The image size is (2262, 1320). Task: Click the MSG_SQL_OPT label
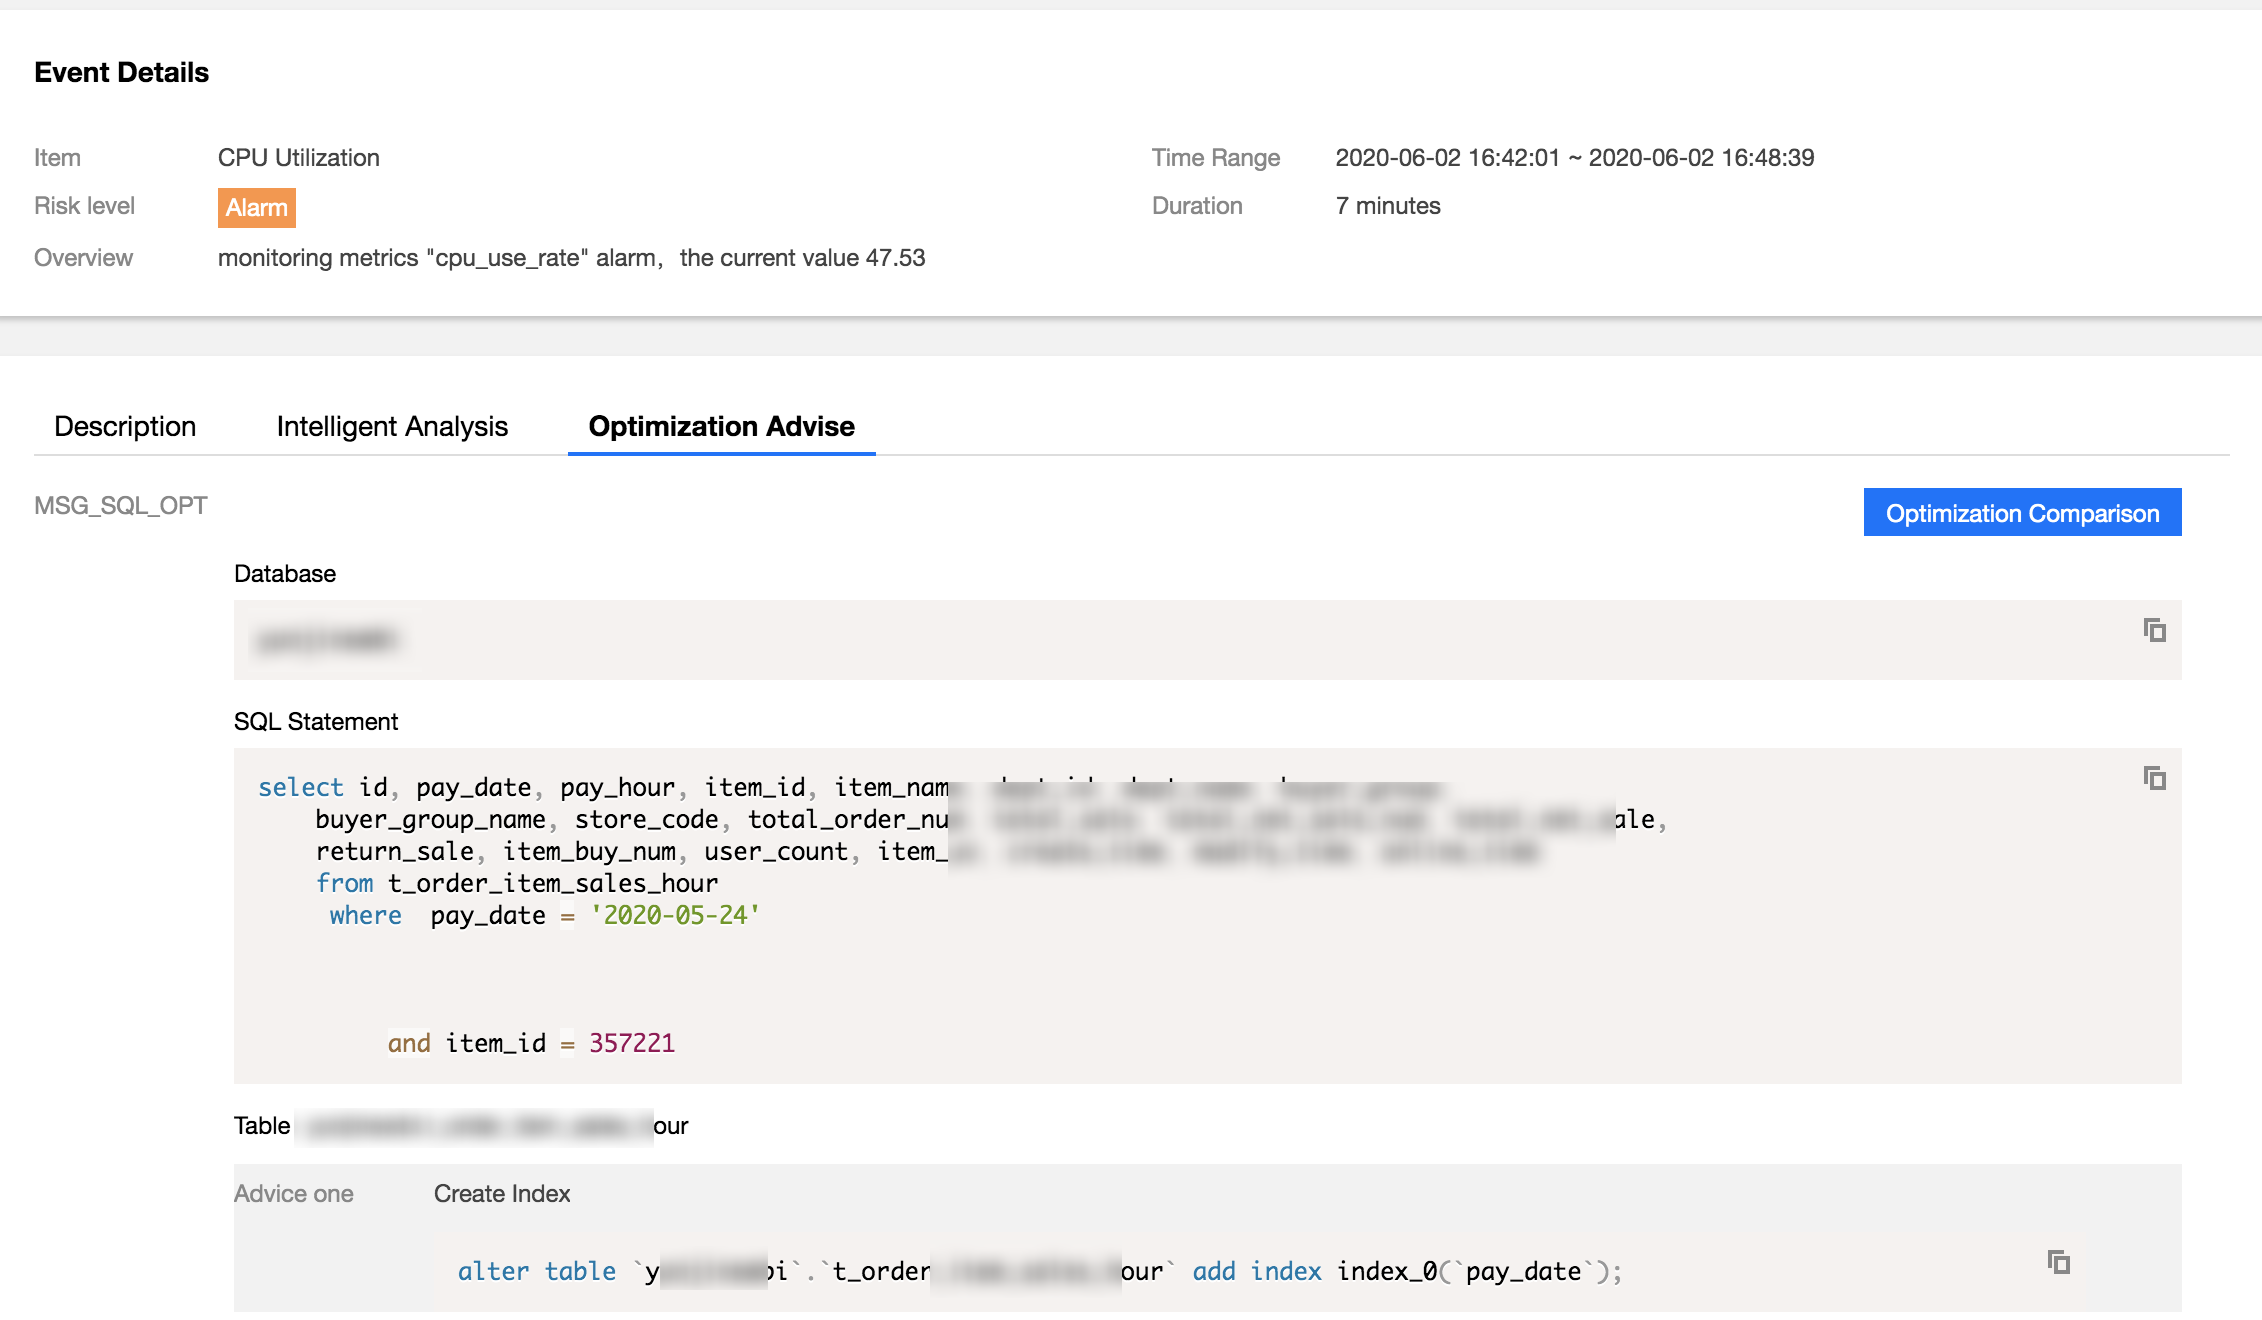[121, 506]
